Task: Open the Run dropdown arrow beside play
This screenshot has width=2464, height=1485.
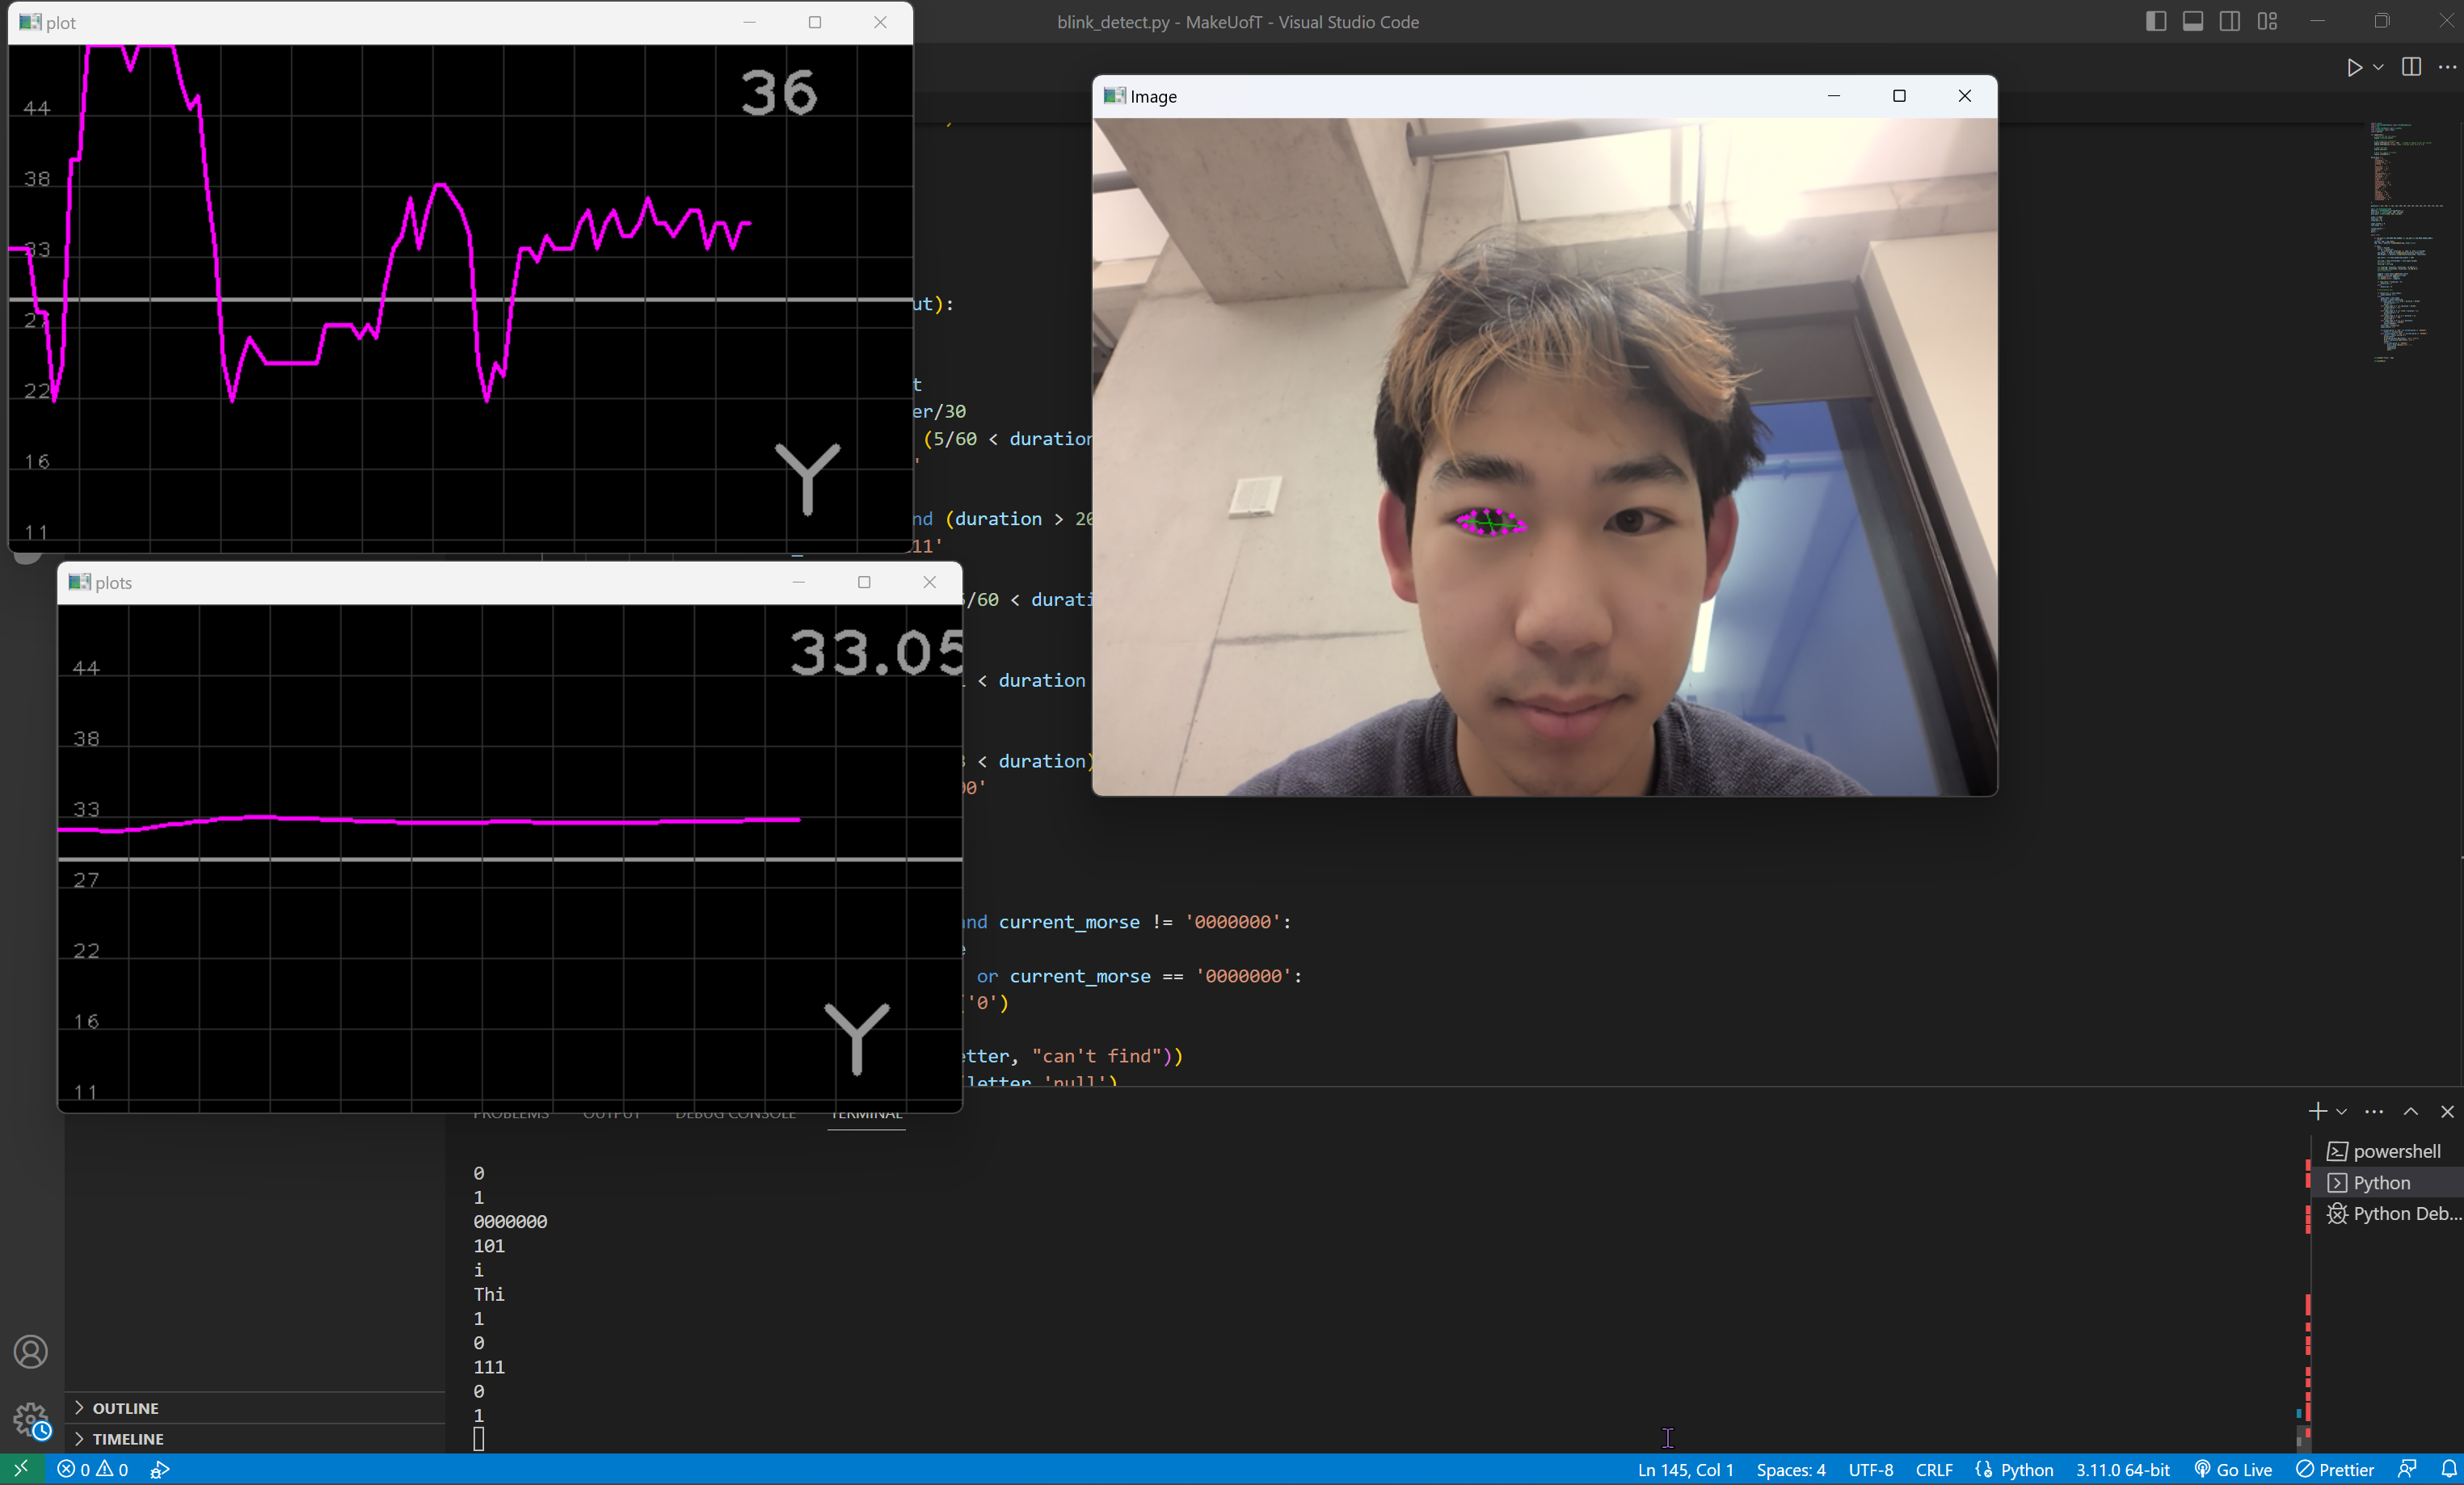Action: (x=2378, y=67)
